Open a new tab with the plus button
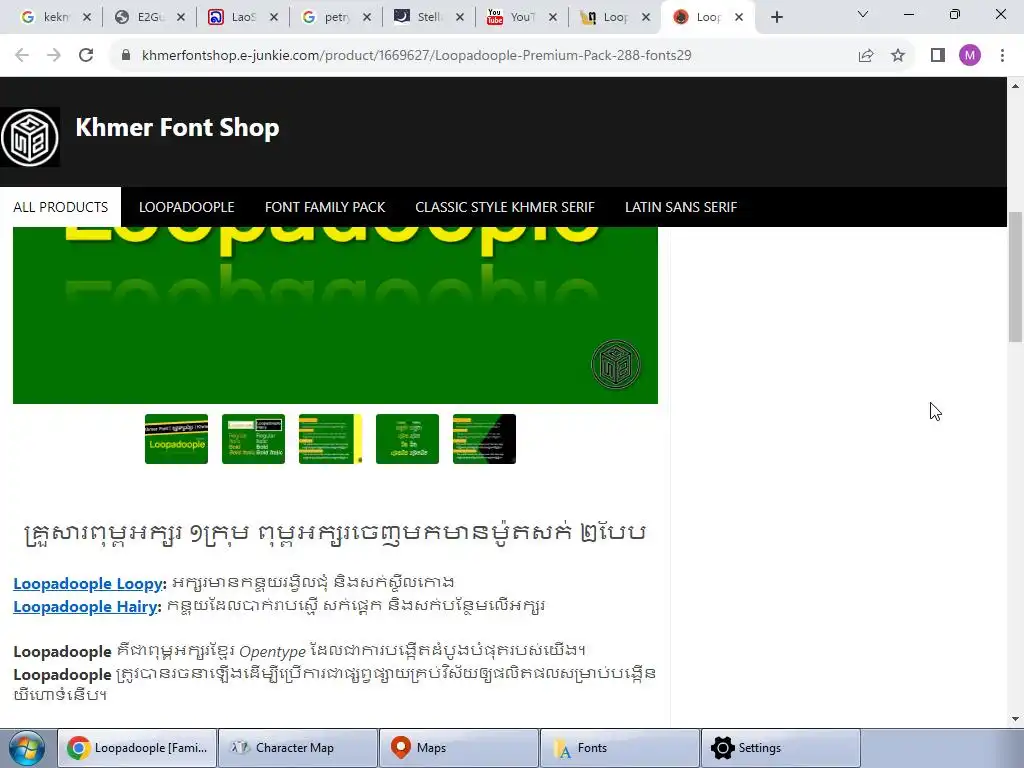 776,18
